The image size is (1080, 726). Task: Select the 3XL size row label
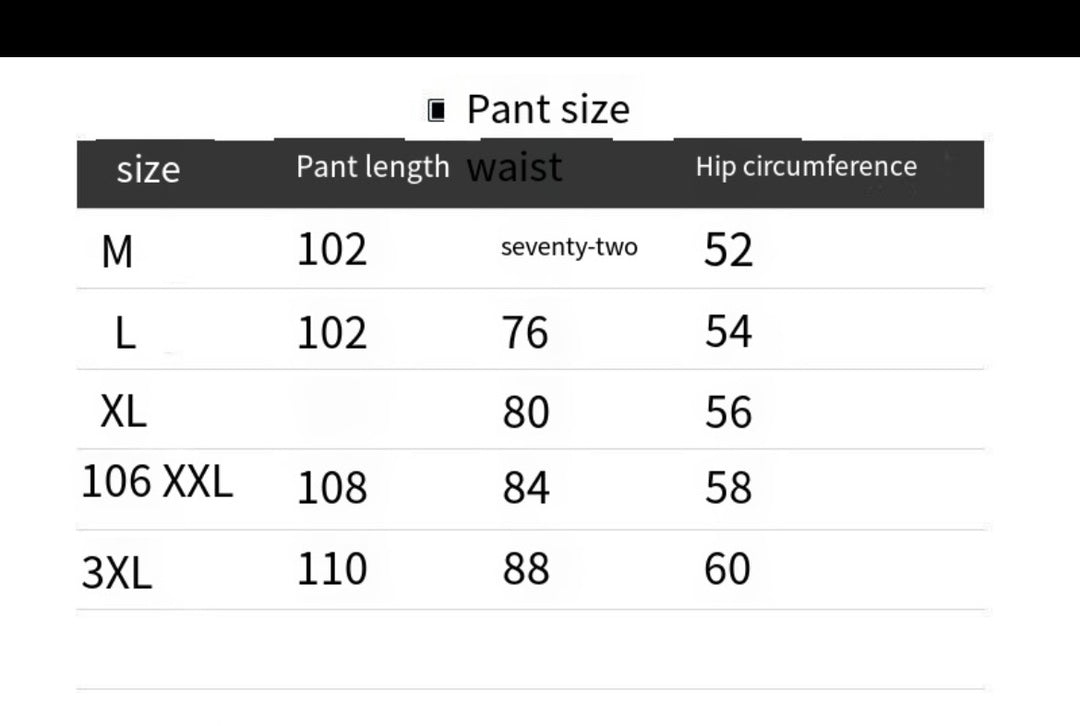pyautogui.click(x=117, y=574)
